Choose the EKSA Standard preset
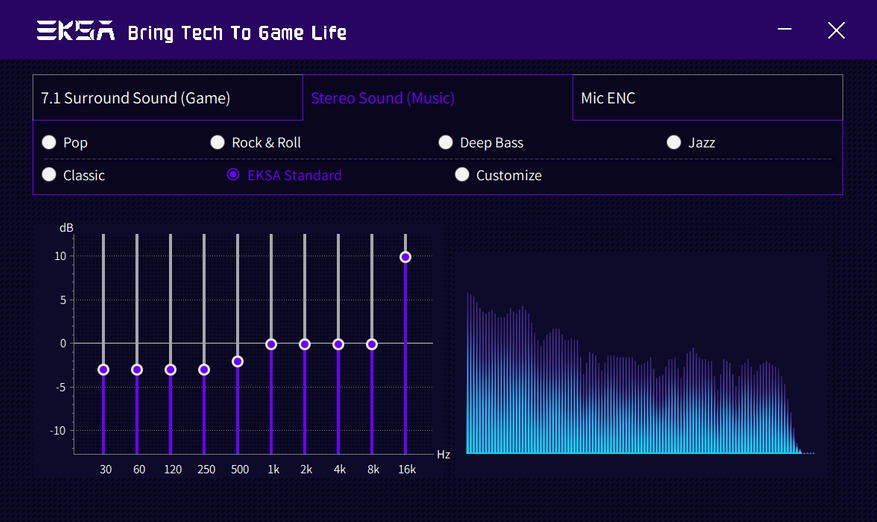 [234, 175]
